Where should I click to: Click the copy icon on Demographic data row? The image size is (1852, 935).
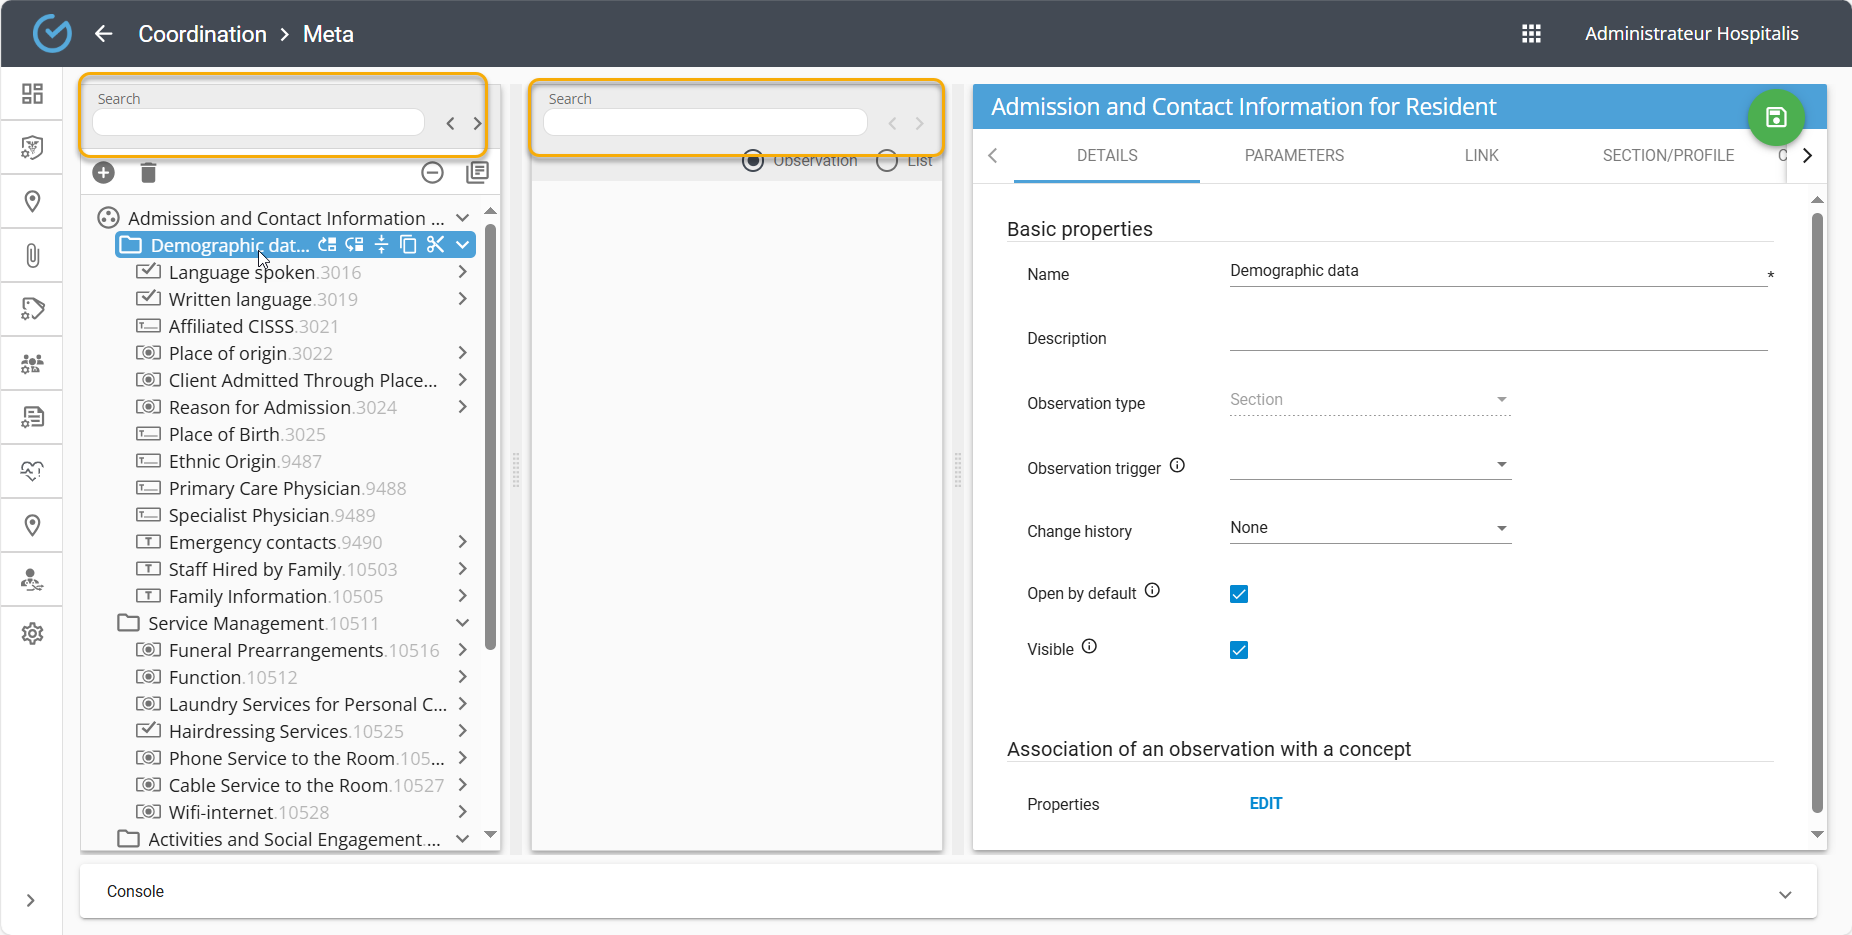[x=408, y=245]
